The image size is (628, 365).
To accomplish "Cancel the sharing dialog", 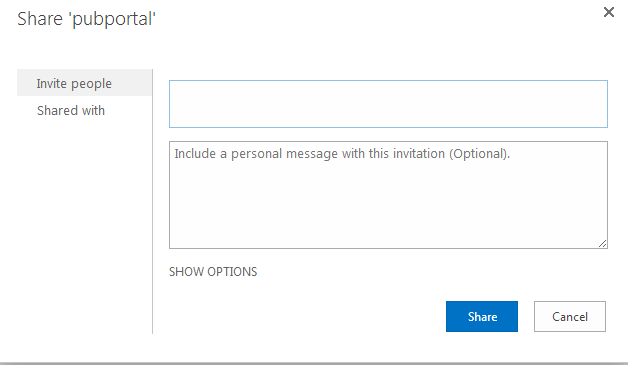I will [570, 317].
